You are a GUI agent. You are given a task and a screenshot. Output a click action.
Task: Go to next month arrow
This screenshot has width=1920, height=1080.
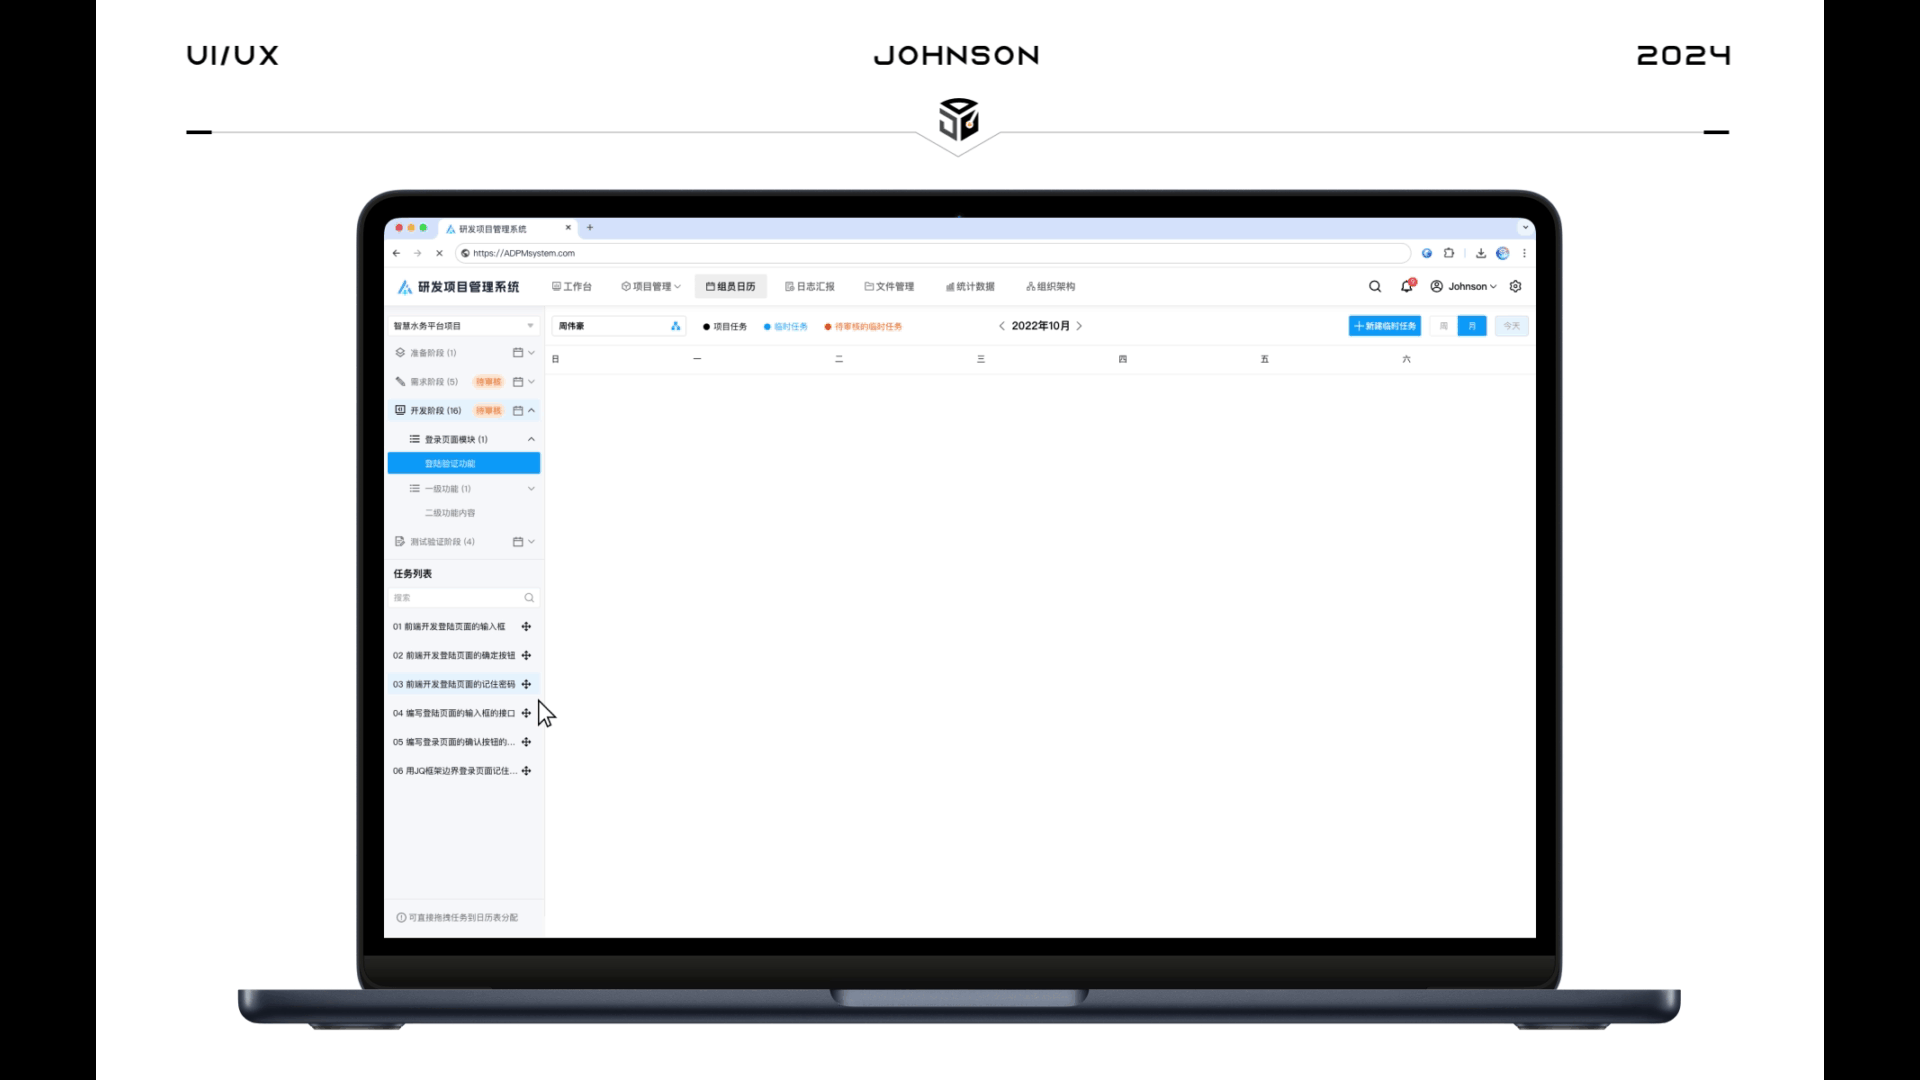pos(1079,326)
